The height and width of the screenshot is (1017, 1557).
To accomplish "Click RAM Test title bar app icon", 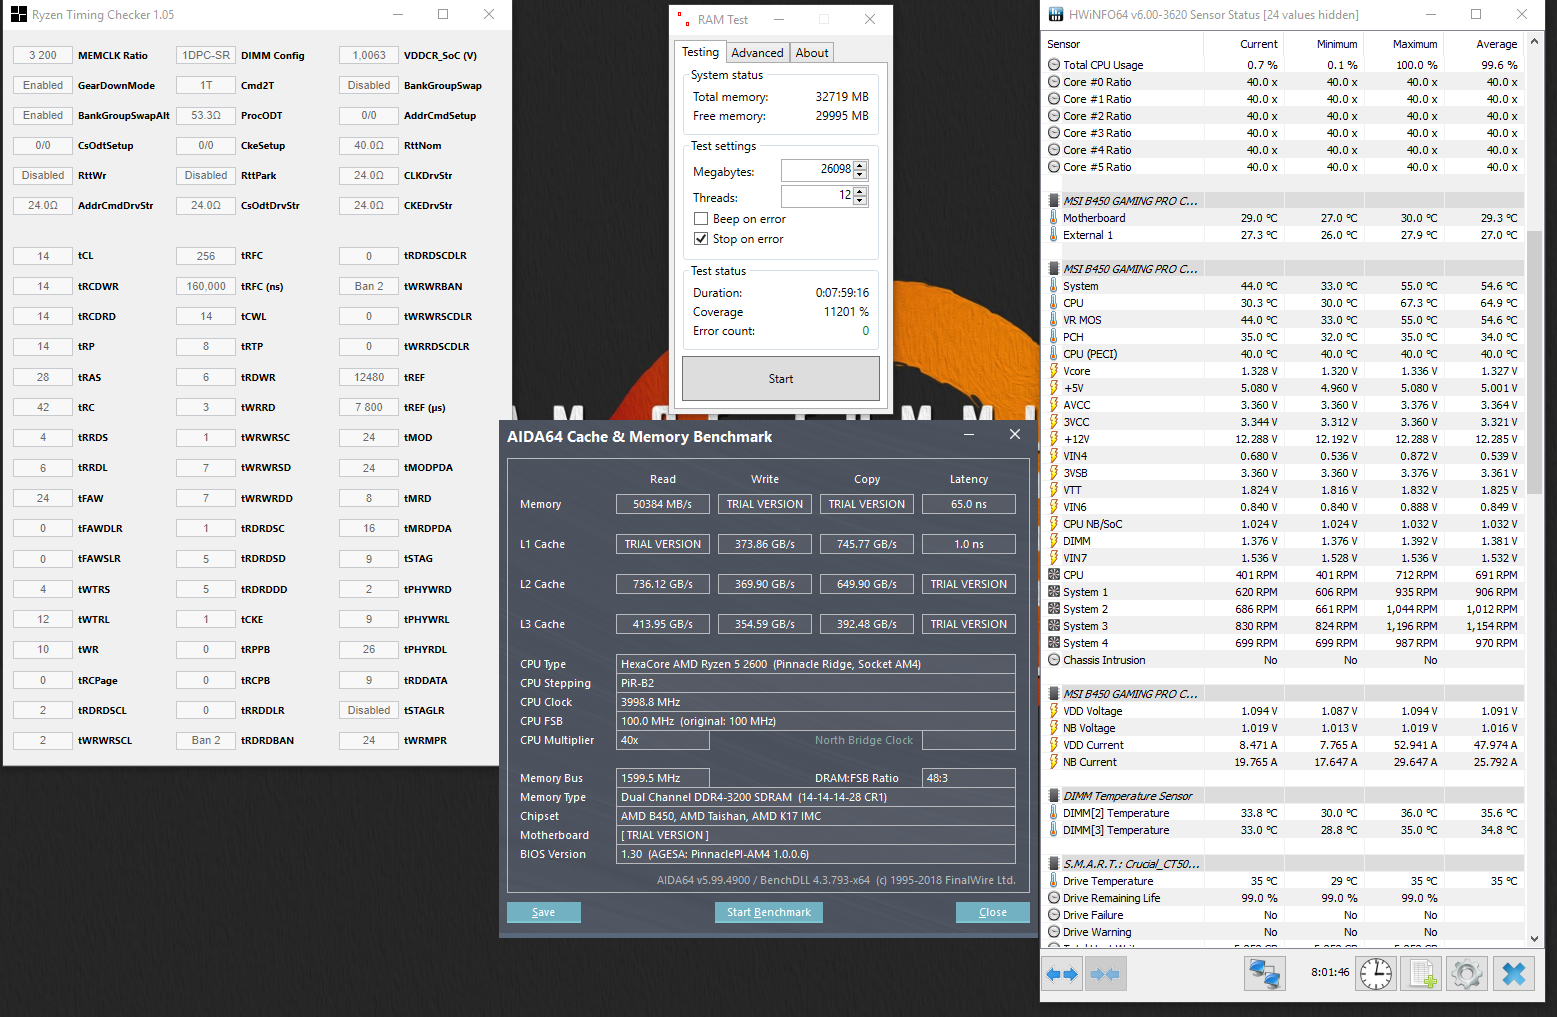I will pyautogui.click(x=684, y=19).
